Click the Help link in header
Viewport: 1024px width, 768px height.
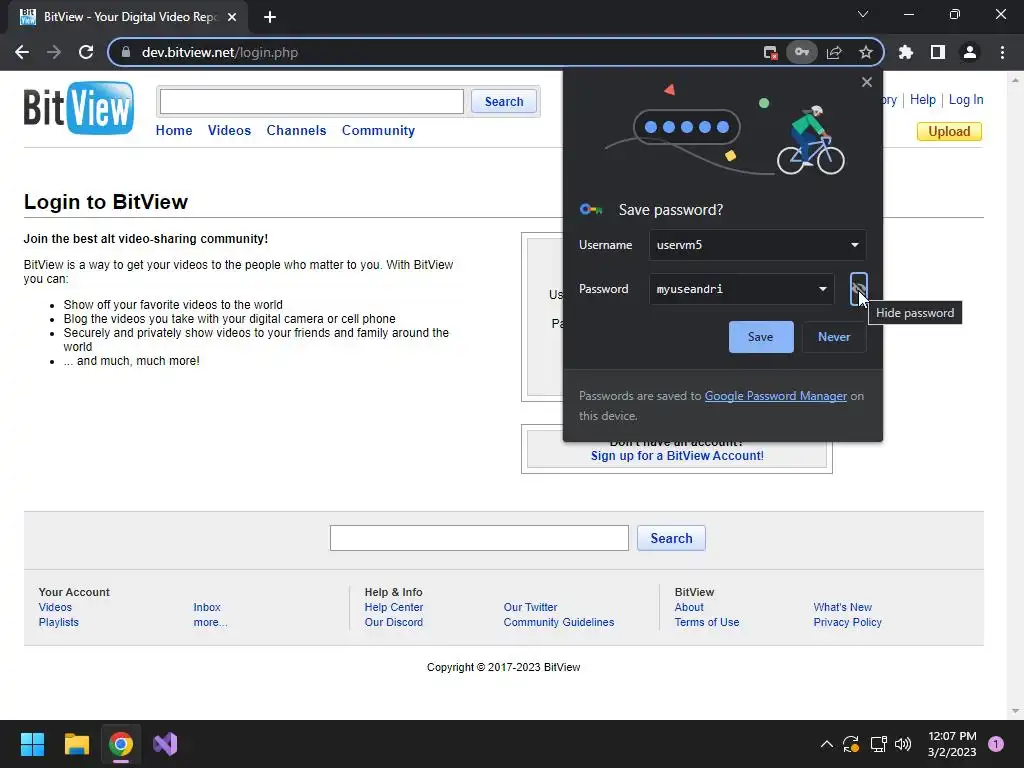coord(923,99)
